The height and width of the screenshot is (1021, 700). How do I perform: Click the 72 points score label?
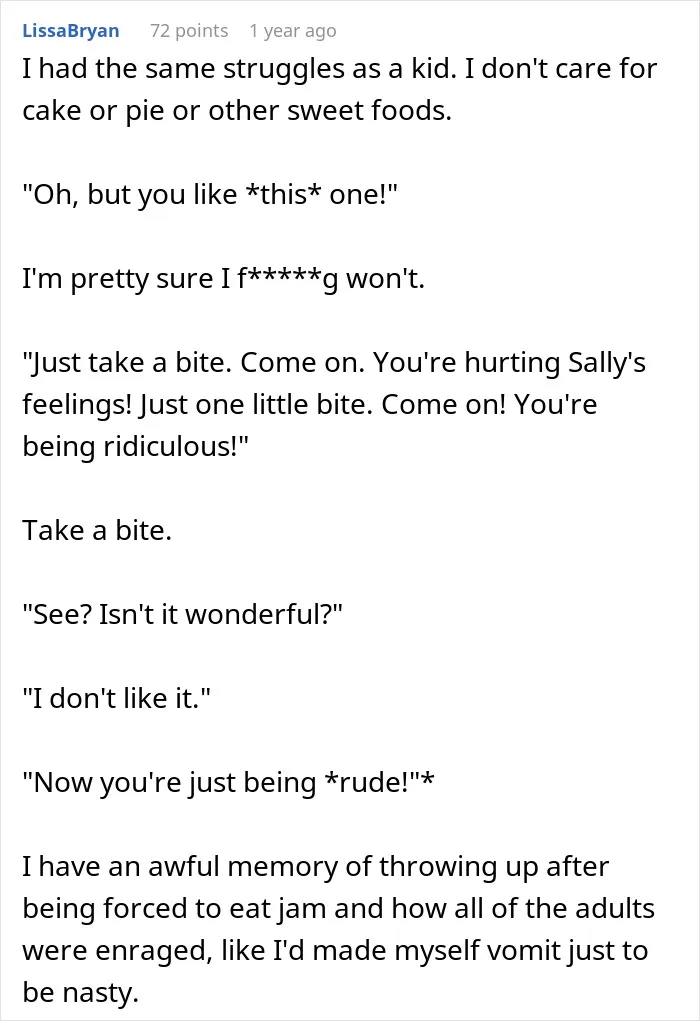click(189, 31)
